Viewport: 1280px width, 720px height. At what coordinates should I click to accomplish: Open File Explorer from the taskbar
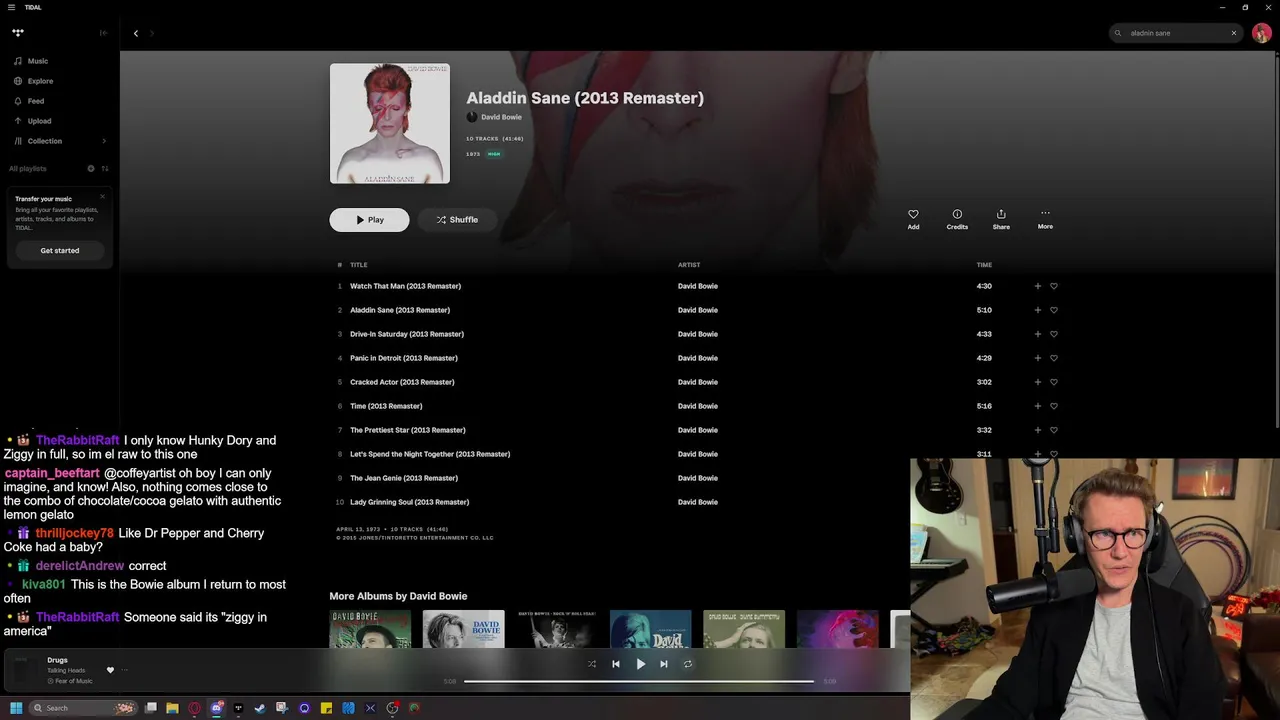pos(172,708)
